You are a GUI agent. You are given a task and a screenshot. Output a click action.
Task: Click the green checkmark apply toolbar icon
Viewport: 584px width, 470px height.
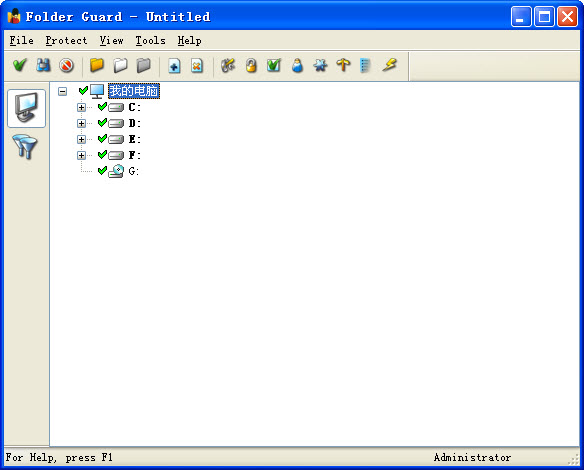click(x=20, y=66)
